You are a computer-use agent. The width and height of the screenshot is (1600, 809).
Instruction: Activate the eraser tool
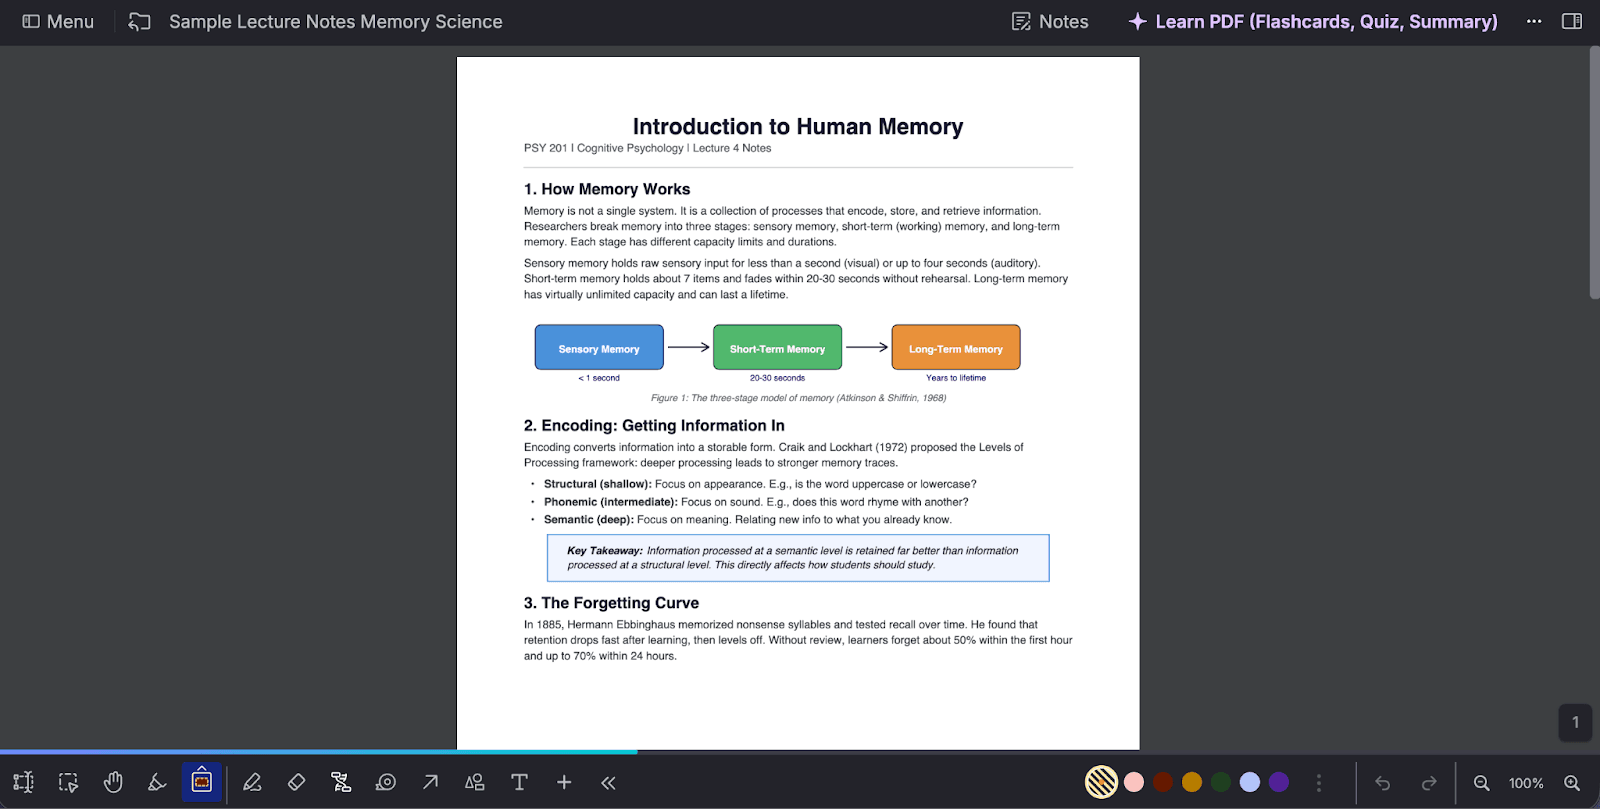pos(296,782)
